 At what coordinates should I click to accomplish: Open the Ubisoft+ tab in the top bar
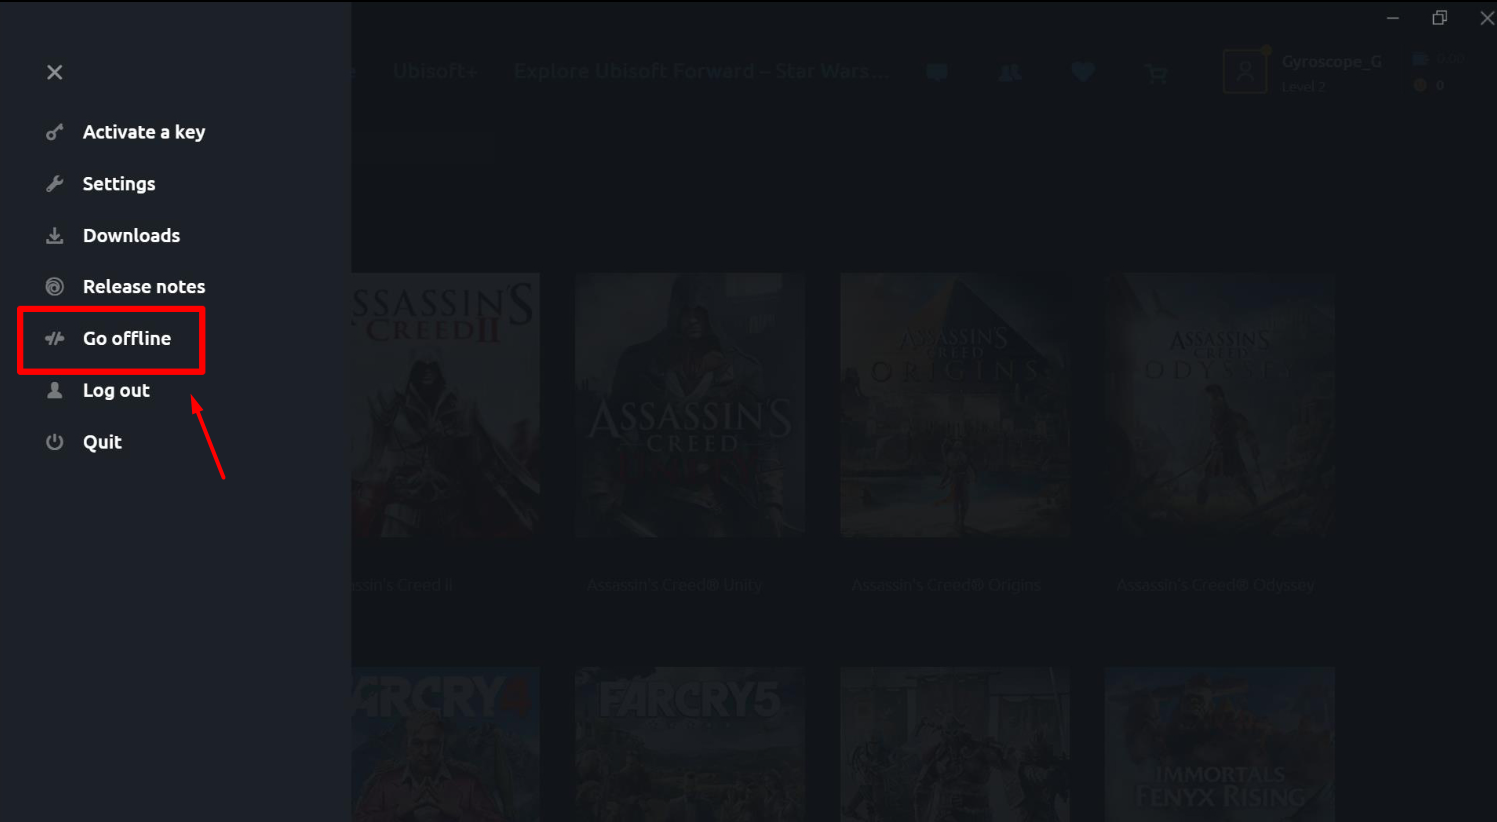[435, 71]
